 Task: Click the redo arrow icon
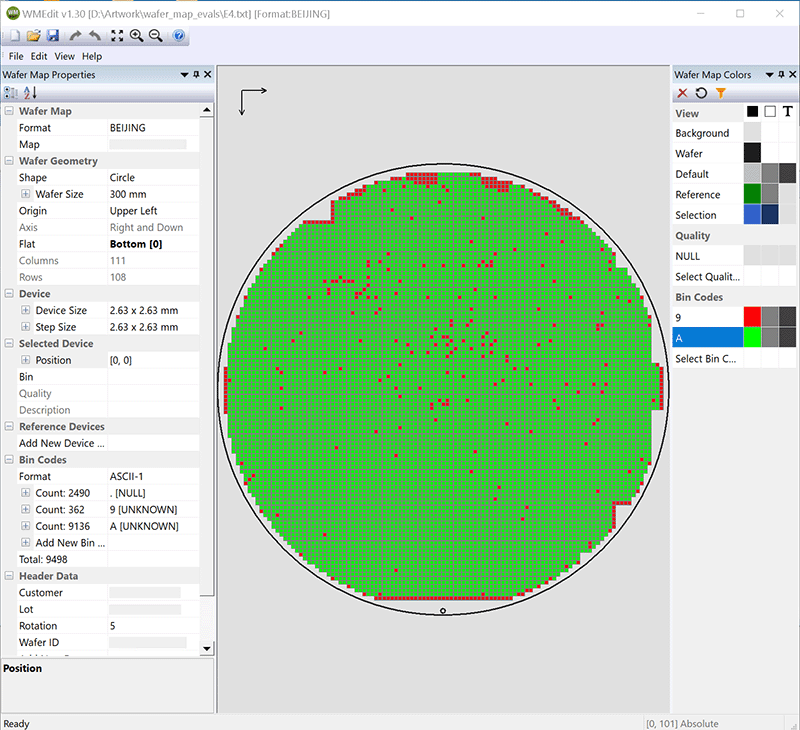(x=76, y=36)
